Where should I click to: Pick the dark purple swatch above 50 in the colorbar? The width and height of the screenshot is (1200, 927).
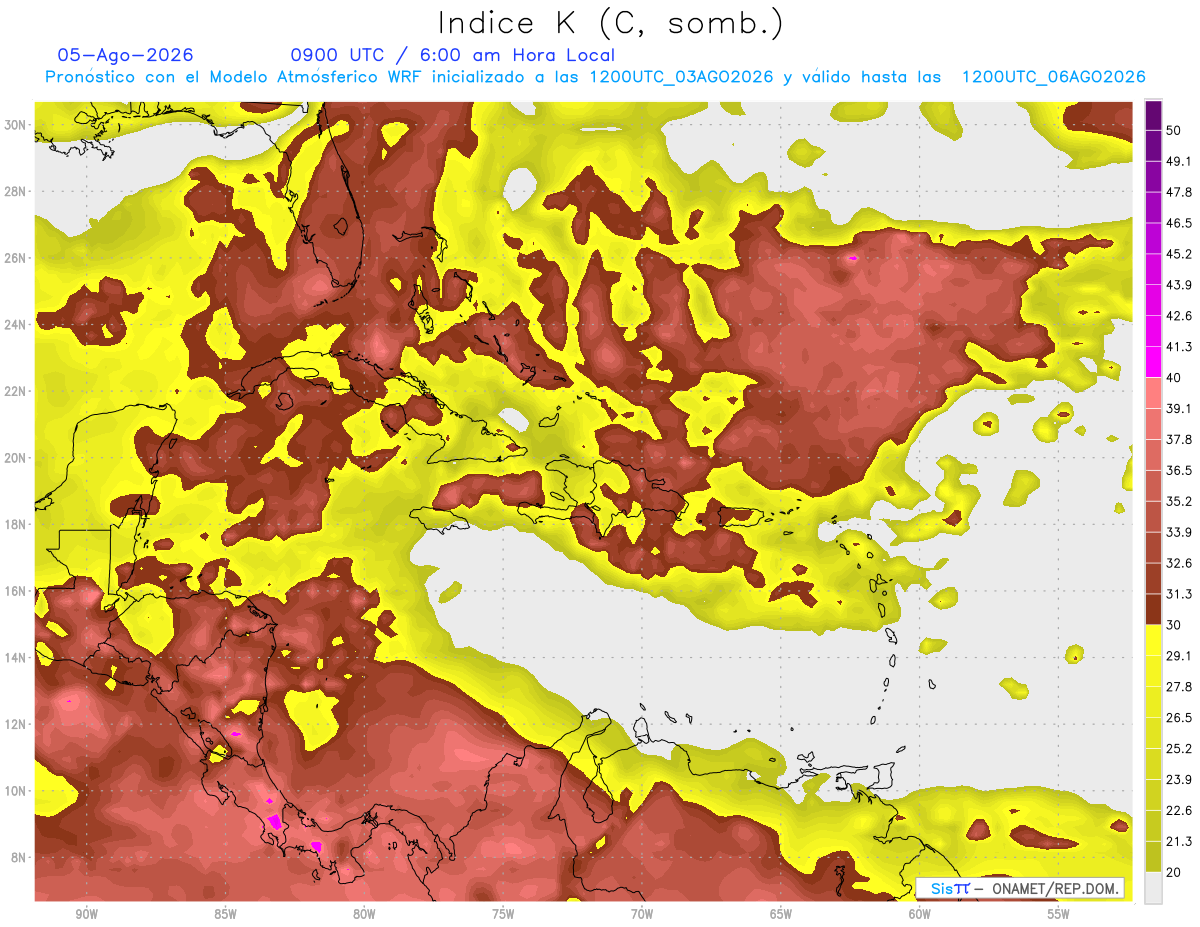pos(1153,115)
